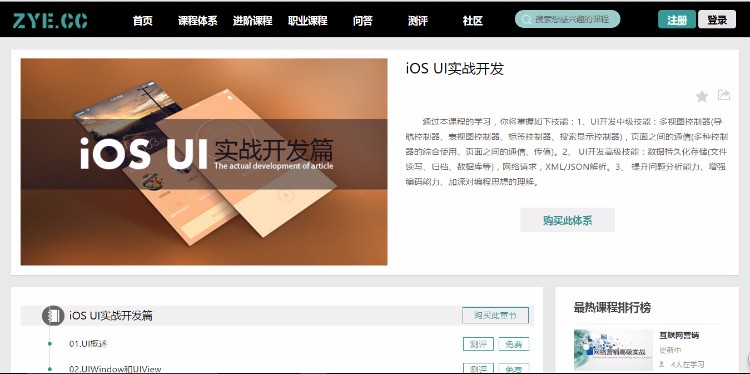The height and width of the screenshot is (374, 750).
Task: Click the 最热课程排行榜 heading
Action: click(x=612, y=307)
